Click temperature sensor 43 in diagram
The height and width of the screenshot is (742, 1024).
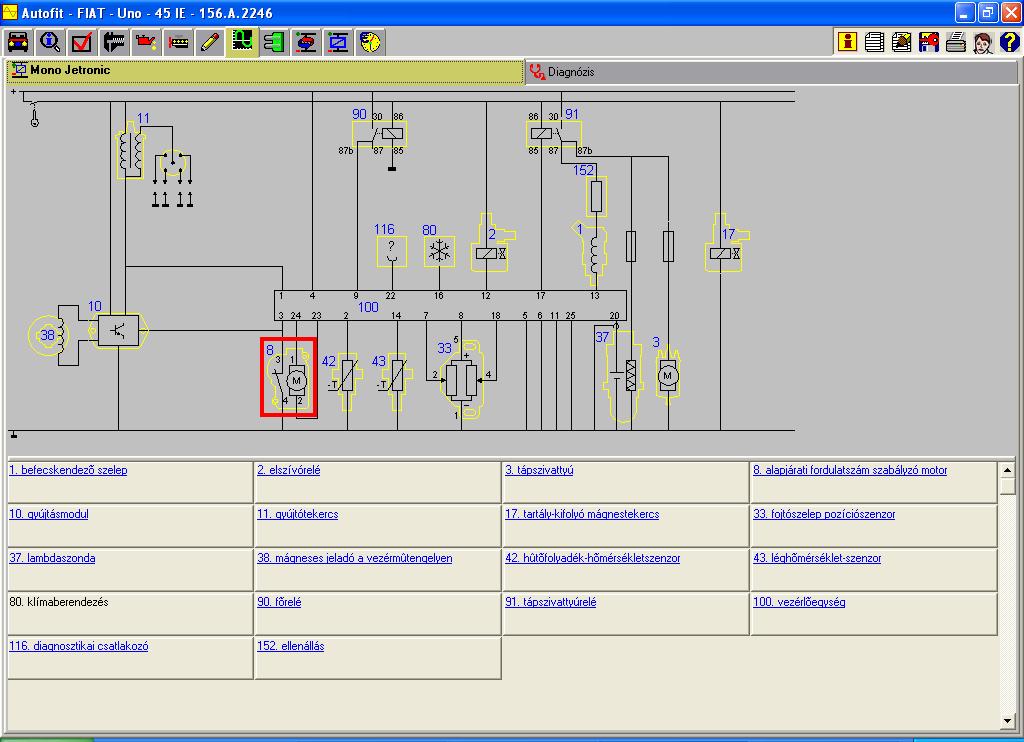(396, 381)
